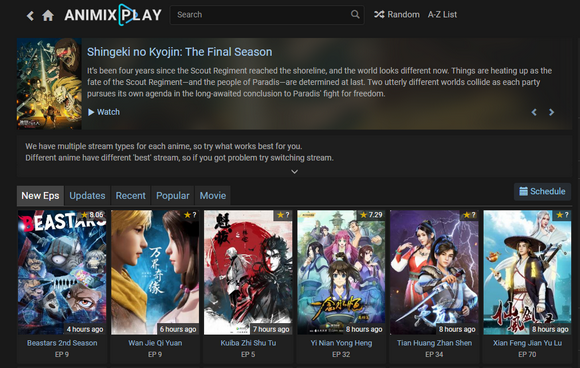Open a Random anime

pos(397,14)
